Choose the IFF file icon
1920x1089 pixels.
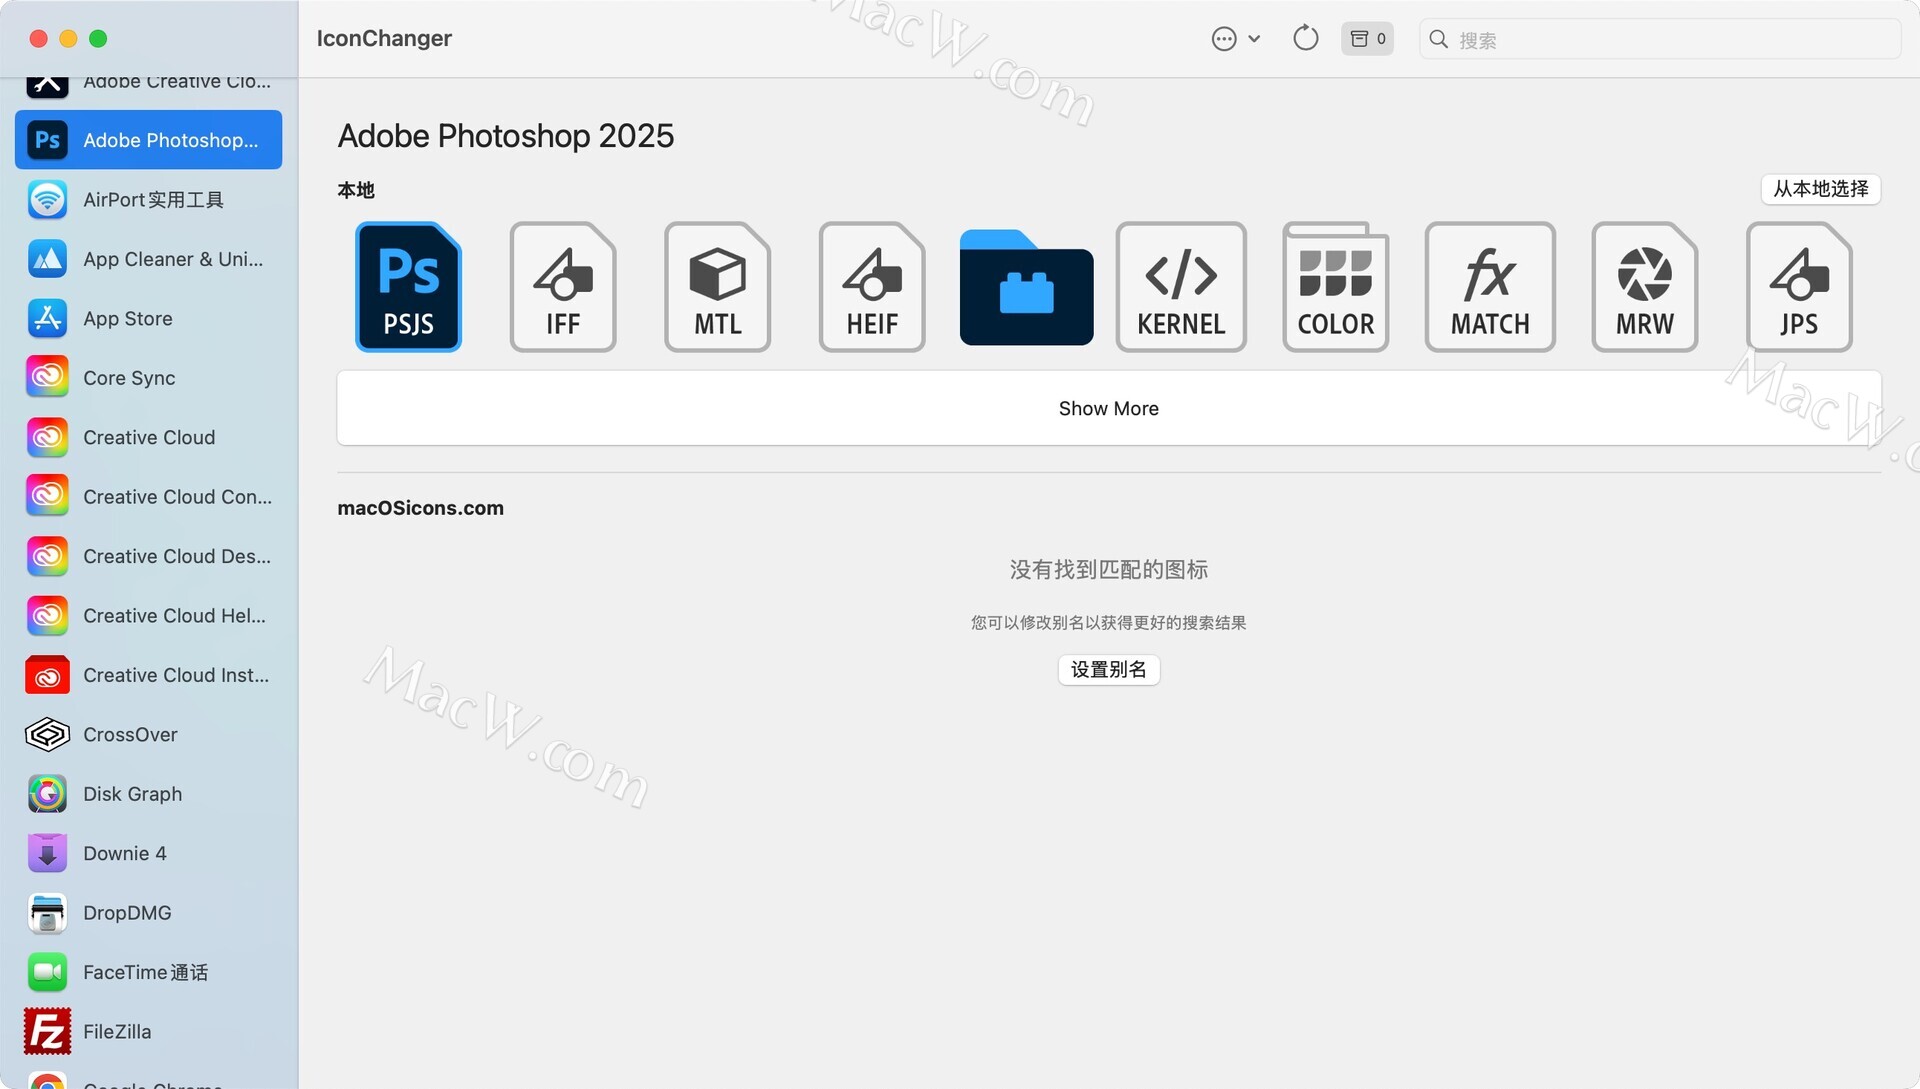point(563,287)
